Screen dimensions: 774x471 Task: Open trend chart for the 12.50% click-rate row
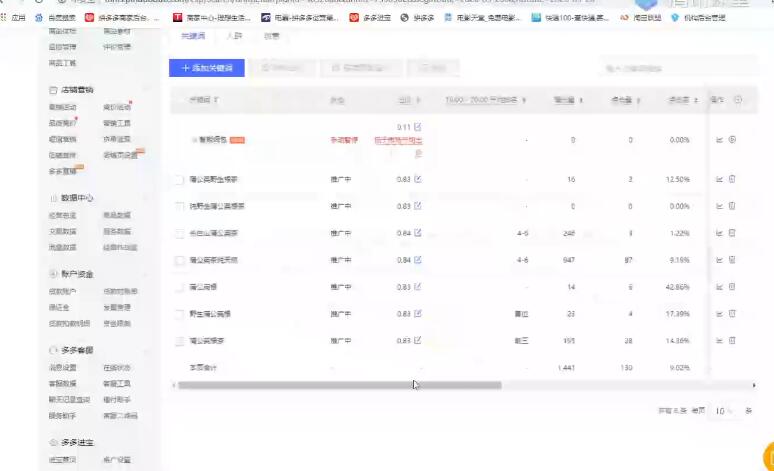point(719,179)
